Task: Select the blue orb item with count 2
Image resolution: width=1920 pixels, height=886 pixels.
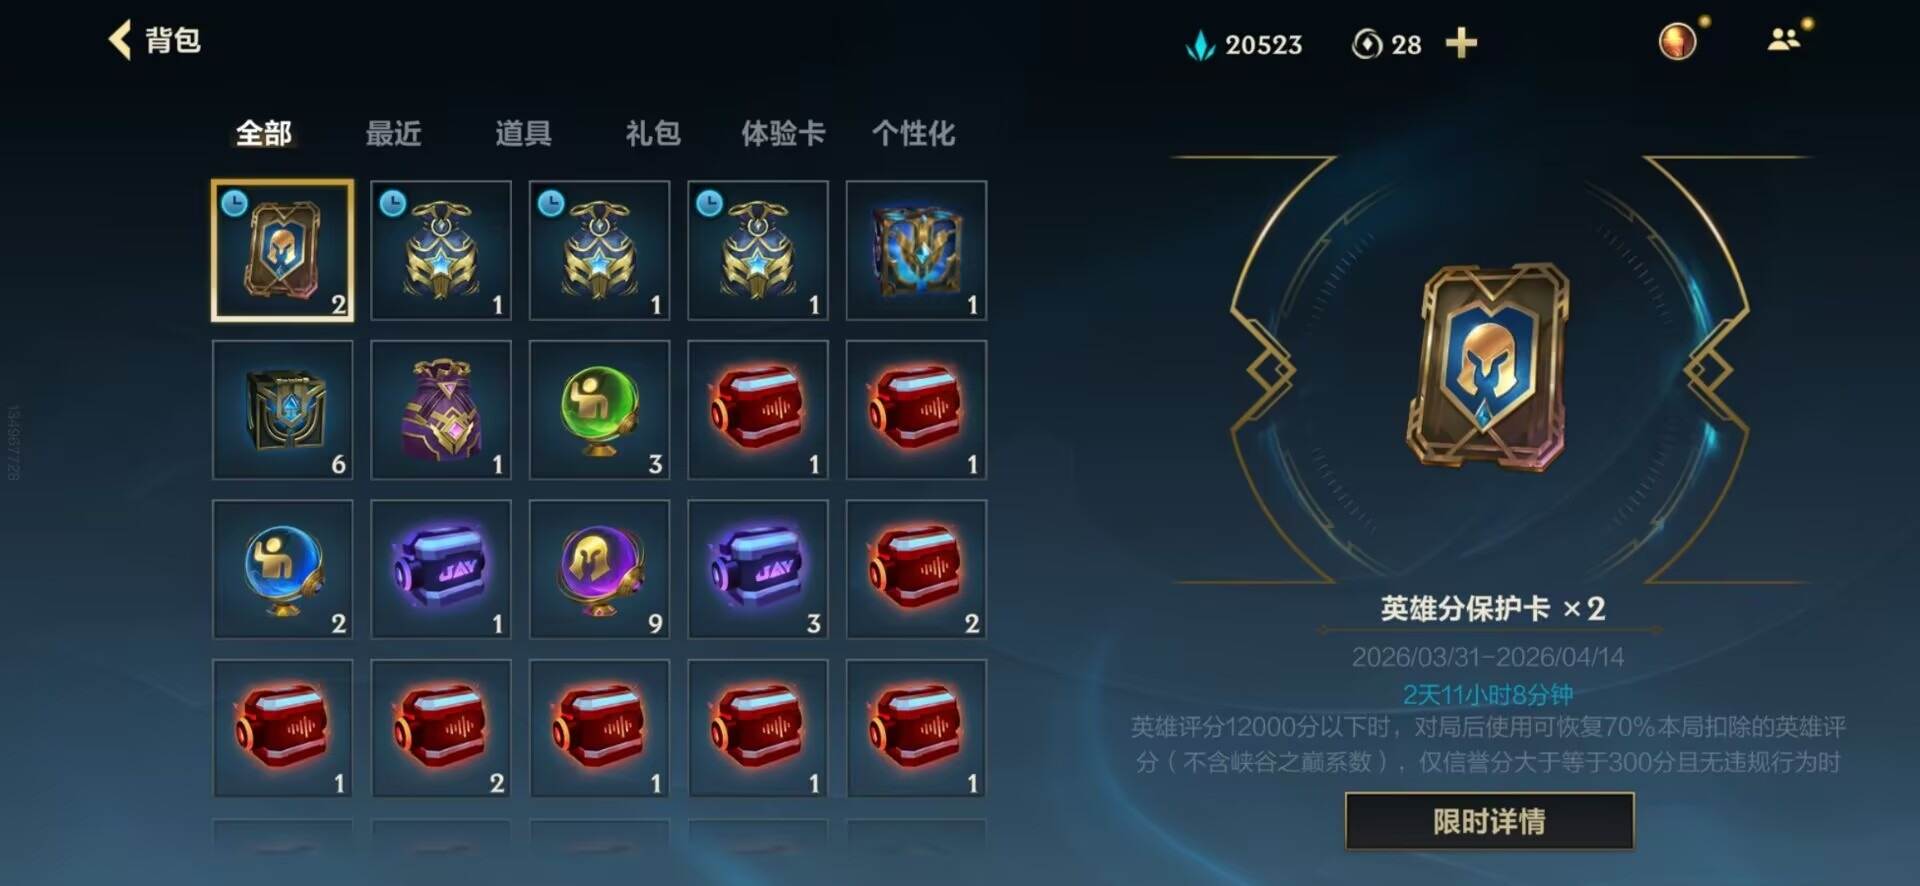Action: pos(283,569)
